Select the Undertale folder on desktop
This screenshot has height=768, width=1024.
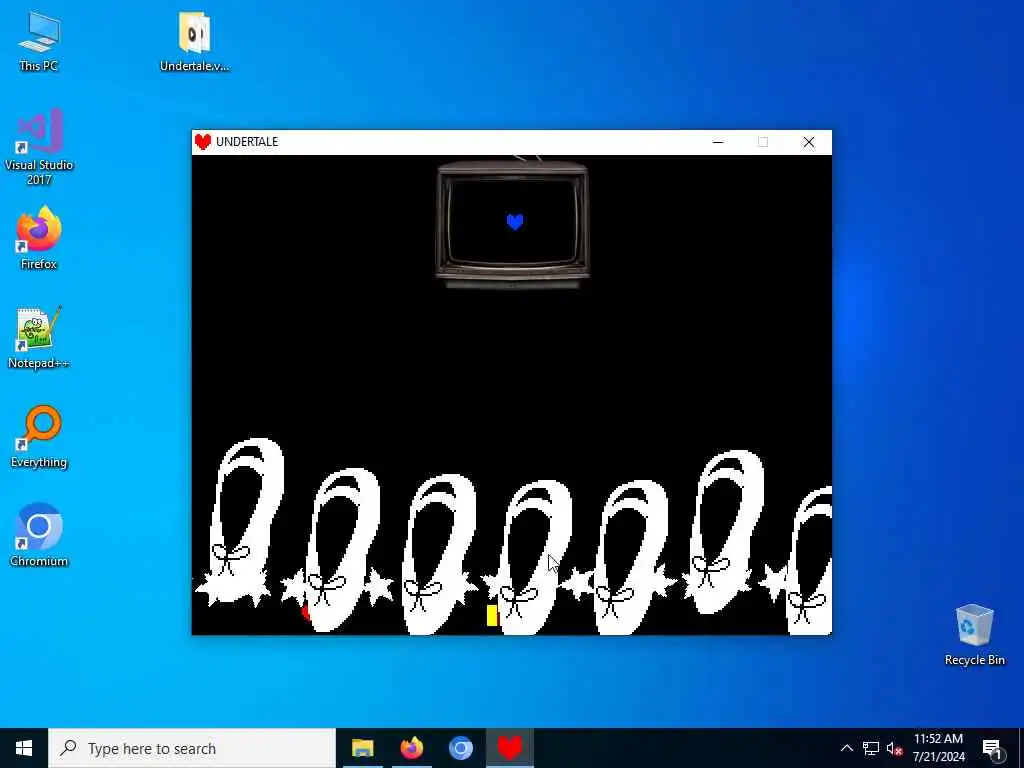(x=195, y=42)
